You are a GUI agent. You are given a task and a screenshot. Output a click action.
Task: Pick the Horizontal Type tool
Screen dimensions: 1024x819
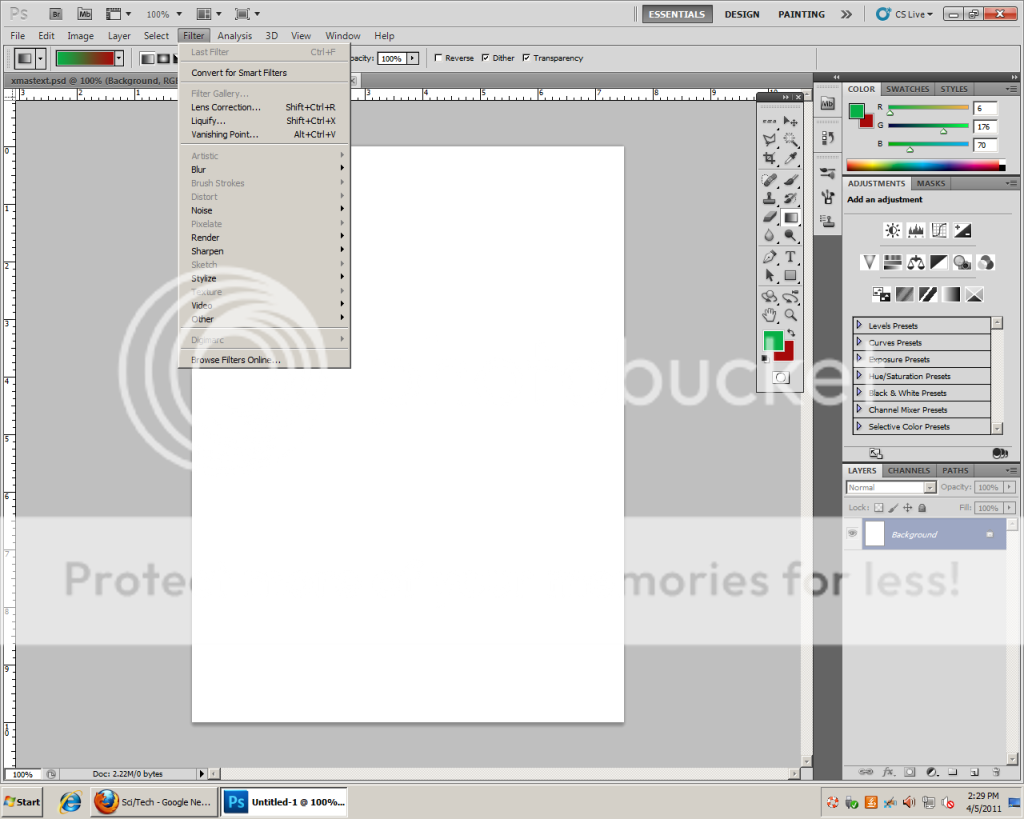[x=791, y=256]
